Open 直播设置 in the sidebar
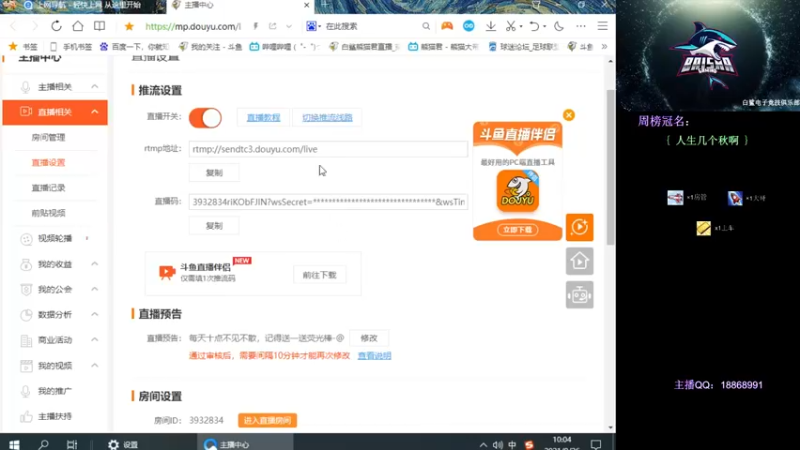 click(x=48, y=163)
